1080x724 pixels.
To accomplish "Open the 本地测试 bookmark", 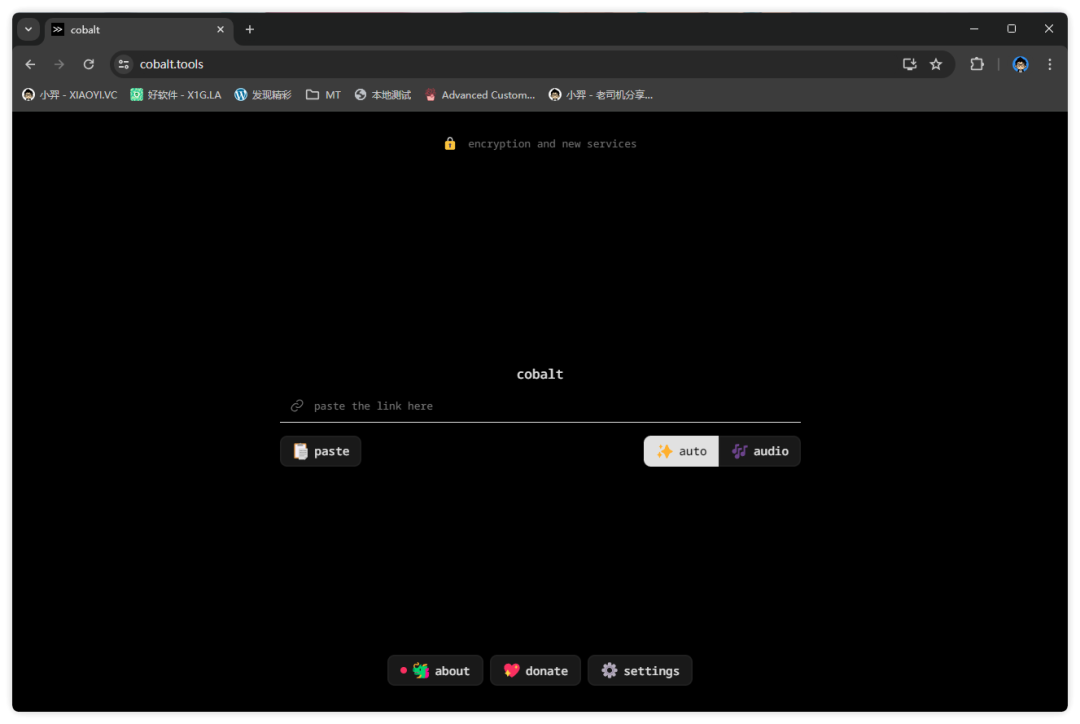I will pos(383,95).
